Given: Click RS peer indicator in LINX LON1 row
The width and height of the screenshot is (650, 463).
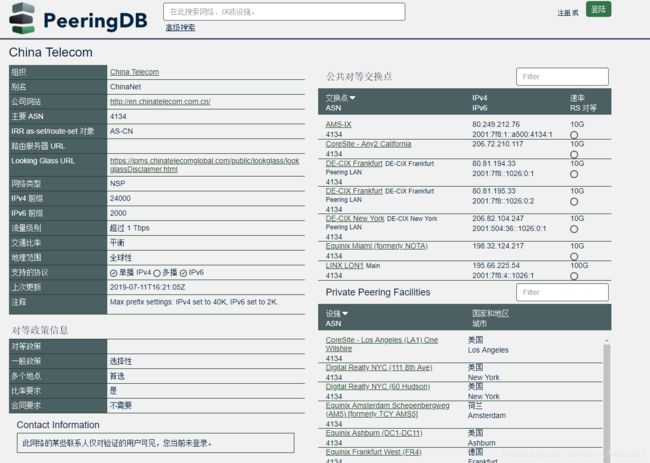Looking at the screenshot, I should tap(574, 276).
